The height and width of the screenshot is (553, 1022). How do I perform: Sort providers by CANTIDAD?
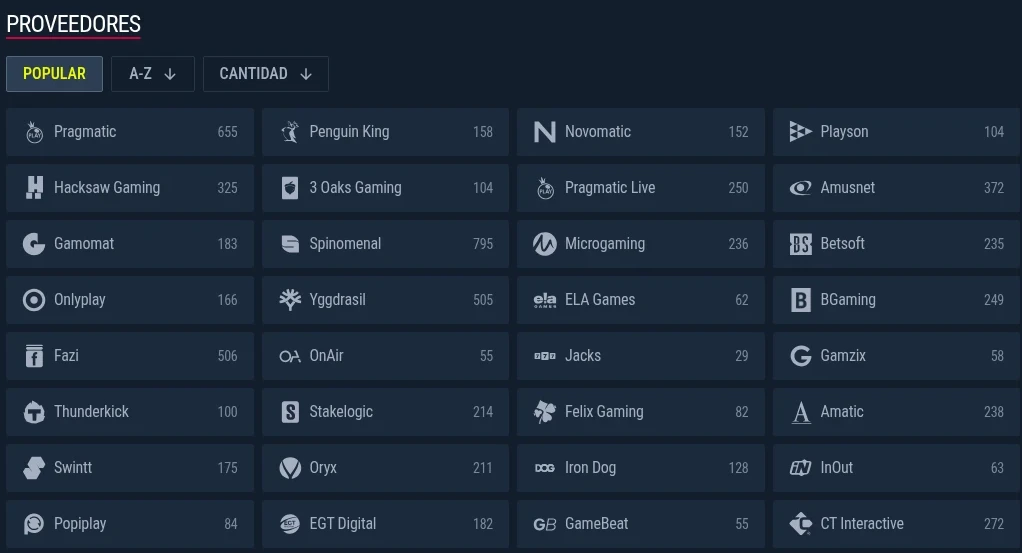pos(266,74)
